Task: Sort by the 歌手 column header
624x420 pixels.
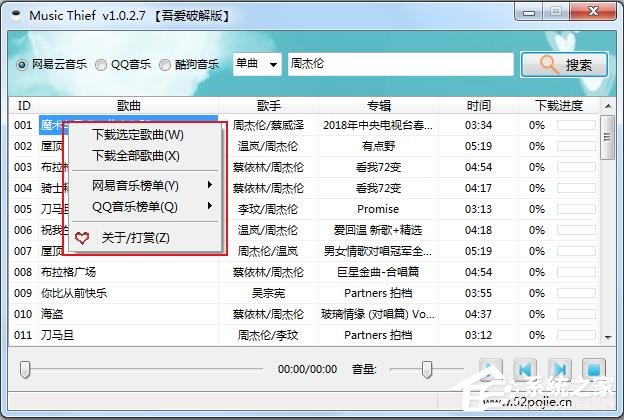Action: [x=269, y=106]
